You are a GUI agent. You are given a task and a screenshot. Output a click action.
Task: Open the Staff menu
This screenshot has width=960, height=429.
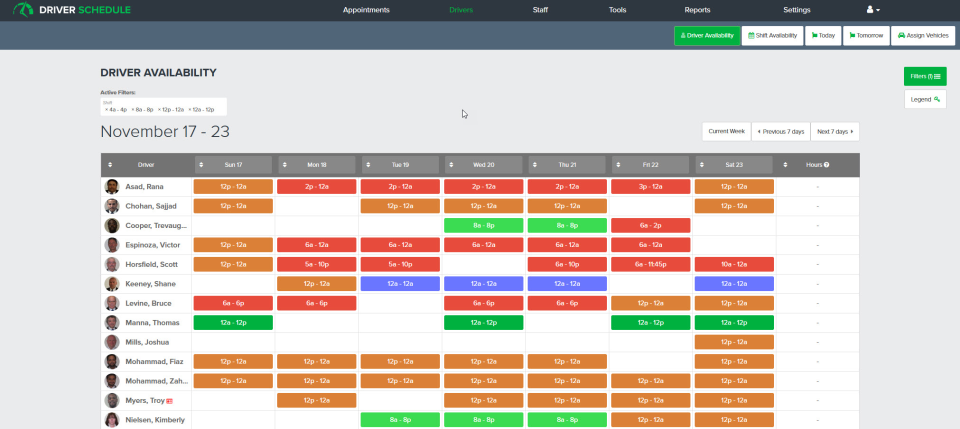tap(540, 10)
